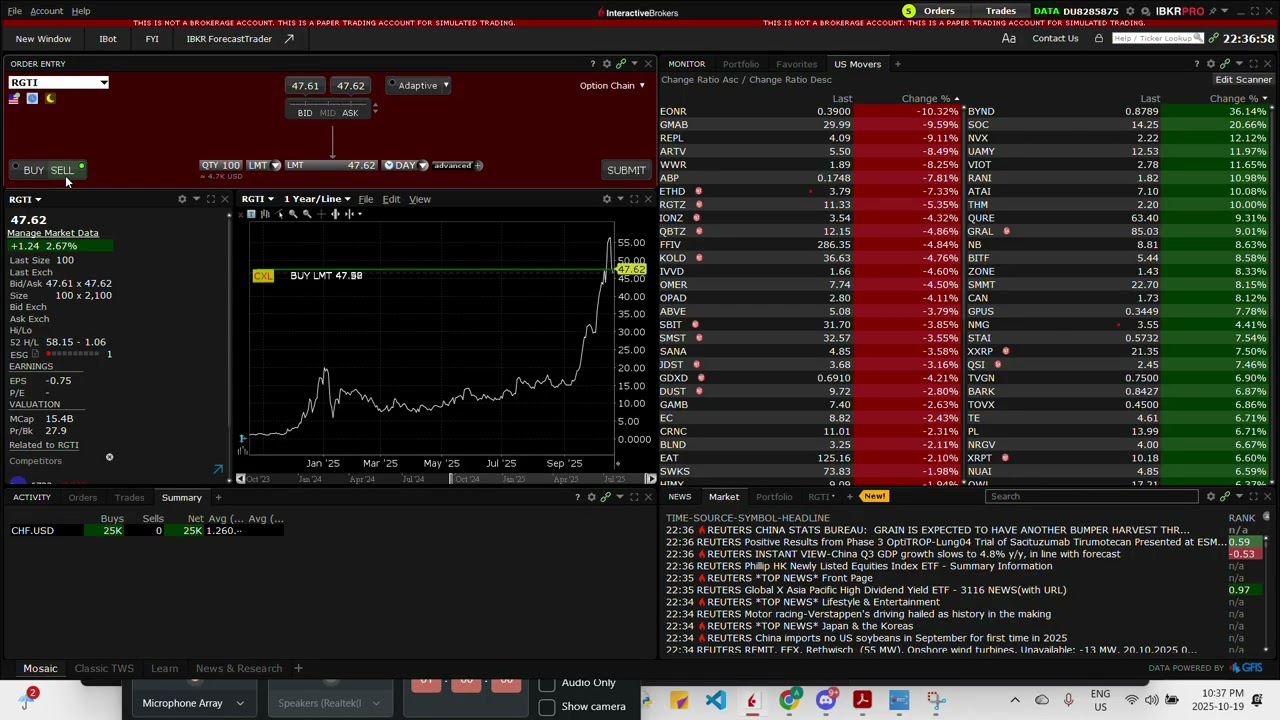The image size is (1280, 720).
Task: Add a new Monitor tab with plus
Action: (x=897, y=64)
